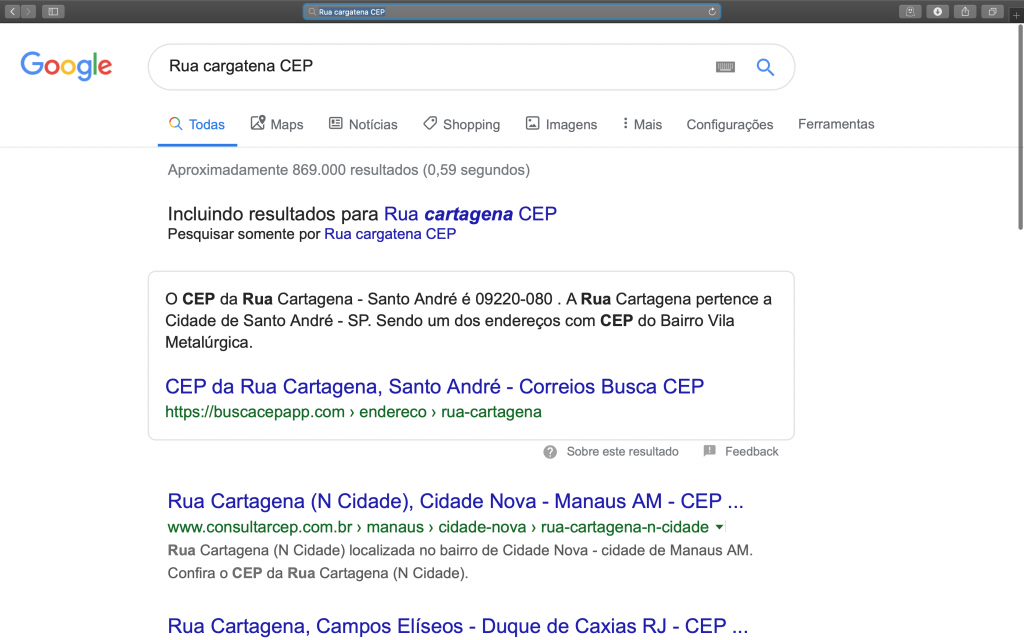Reload page via address bar refresh icon
Viewport: 1024px width, 640px height.
click(x=712, y=11)
